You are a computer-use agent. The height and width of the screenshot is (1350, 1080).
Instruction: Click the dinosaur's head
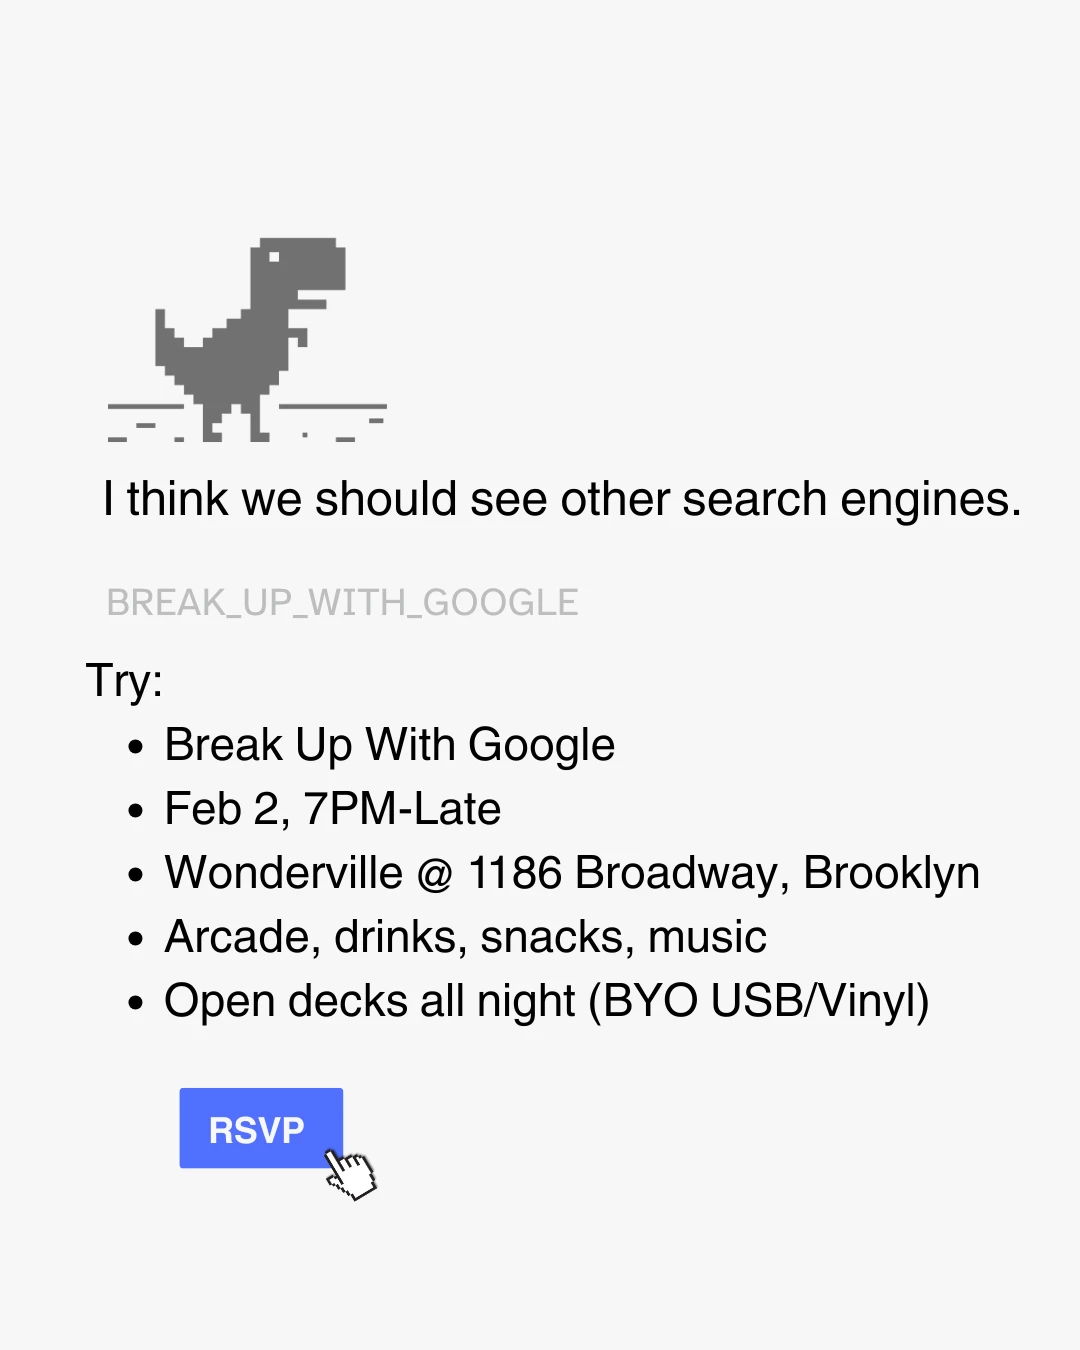[x=298, y=265]
